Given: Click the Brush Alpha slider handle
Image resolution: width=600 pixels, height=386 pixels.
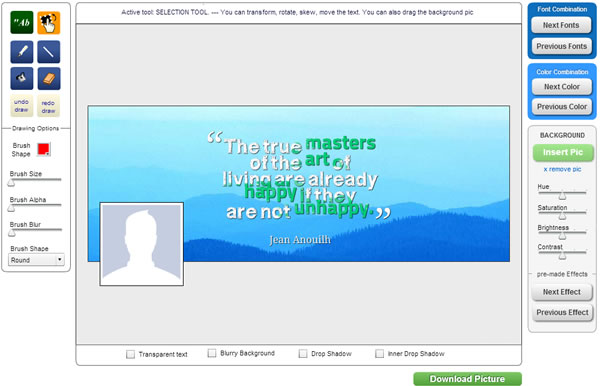Looking at the screenshot, I should [11, 208].
